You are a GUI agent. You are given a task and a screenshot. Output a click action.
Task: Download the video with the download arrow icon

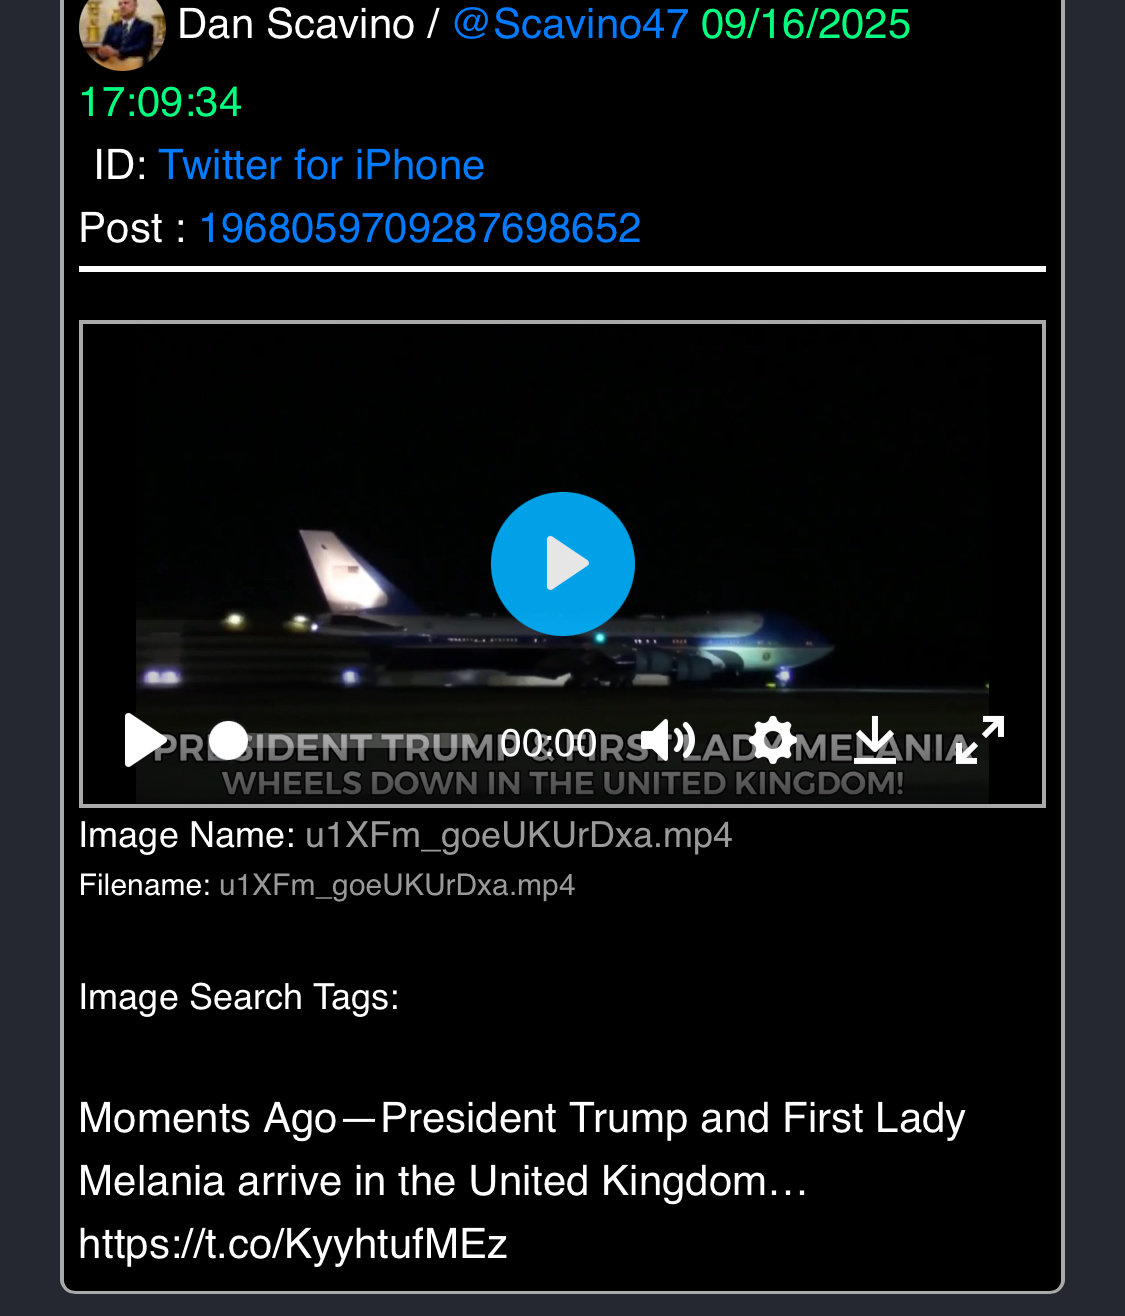[875, 740]
